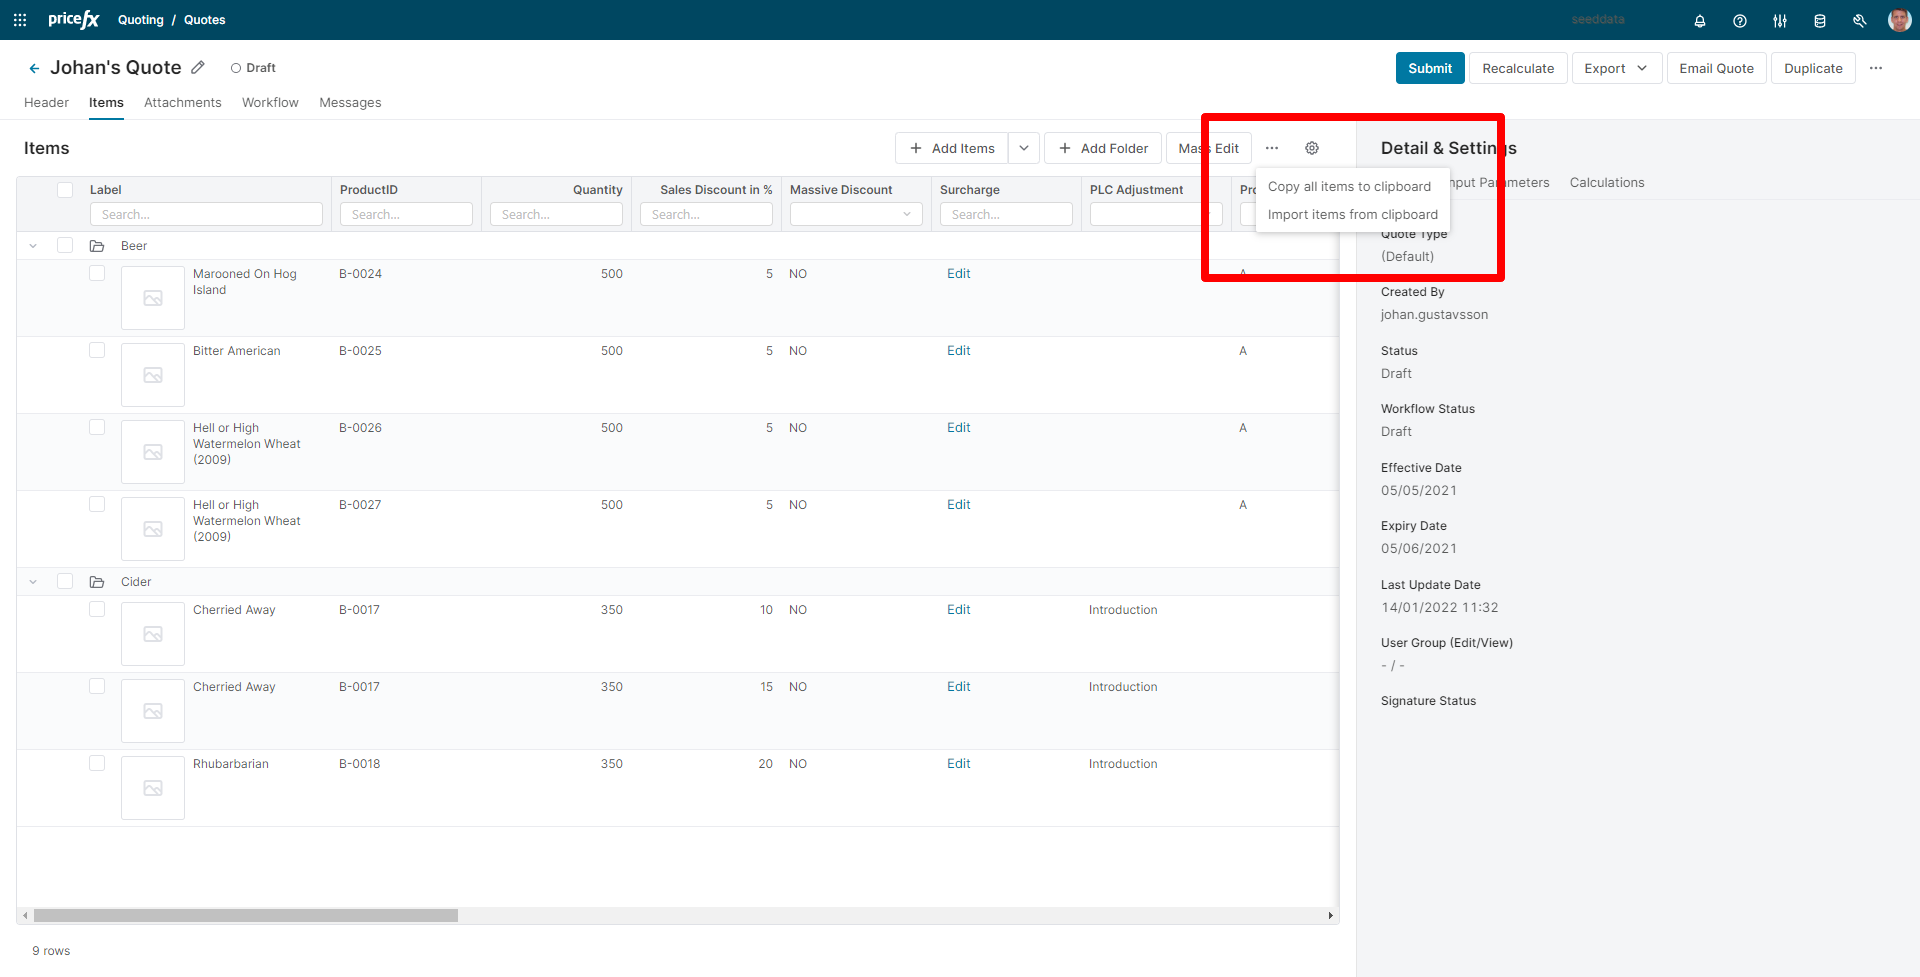The image size is (1920, 977).
Task: Open the items table settings gear
Action: [x=1311, y=148]
